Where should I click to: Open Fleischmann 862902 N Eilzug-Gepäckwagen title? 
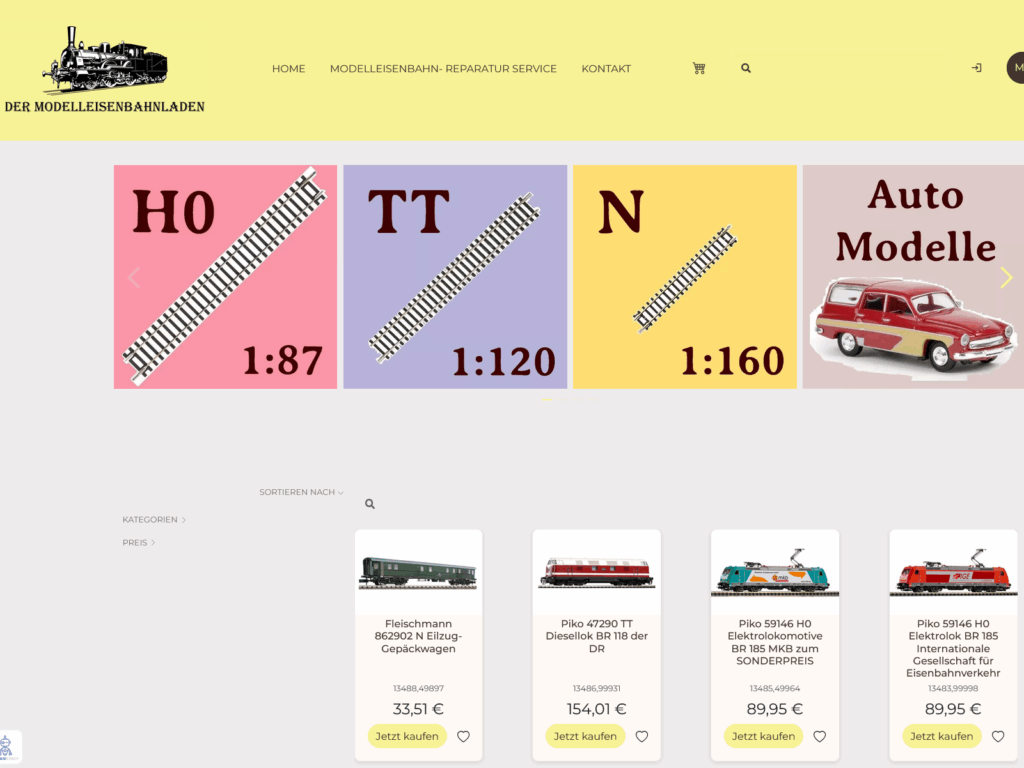coord(419,636)
